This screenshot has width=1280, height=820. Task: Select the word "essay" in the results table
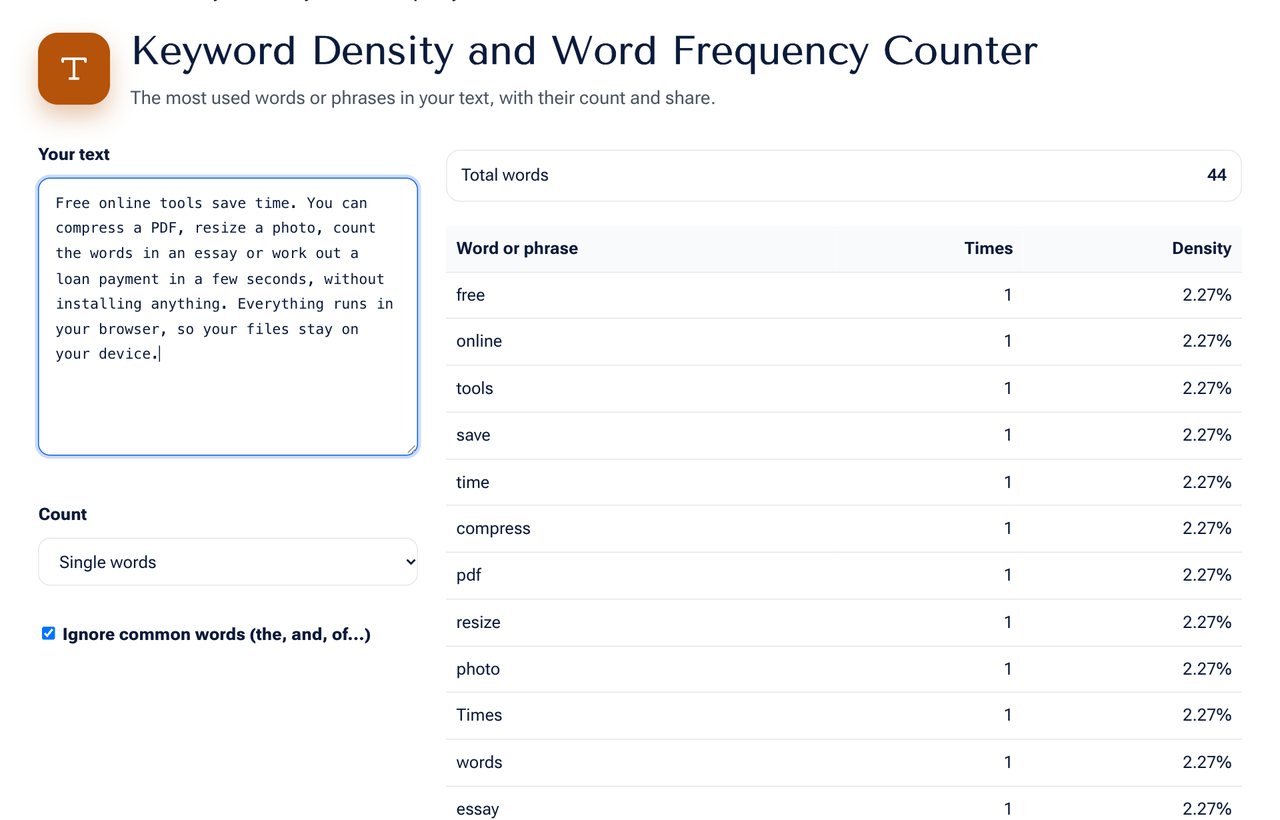(478, 809)
